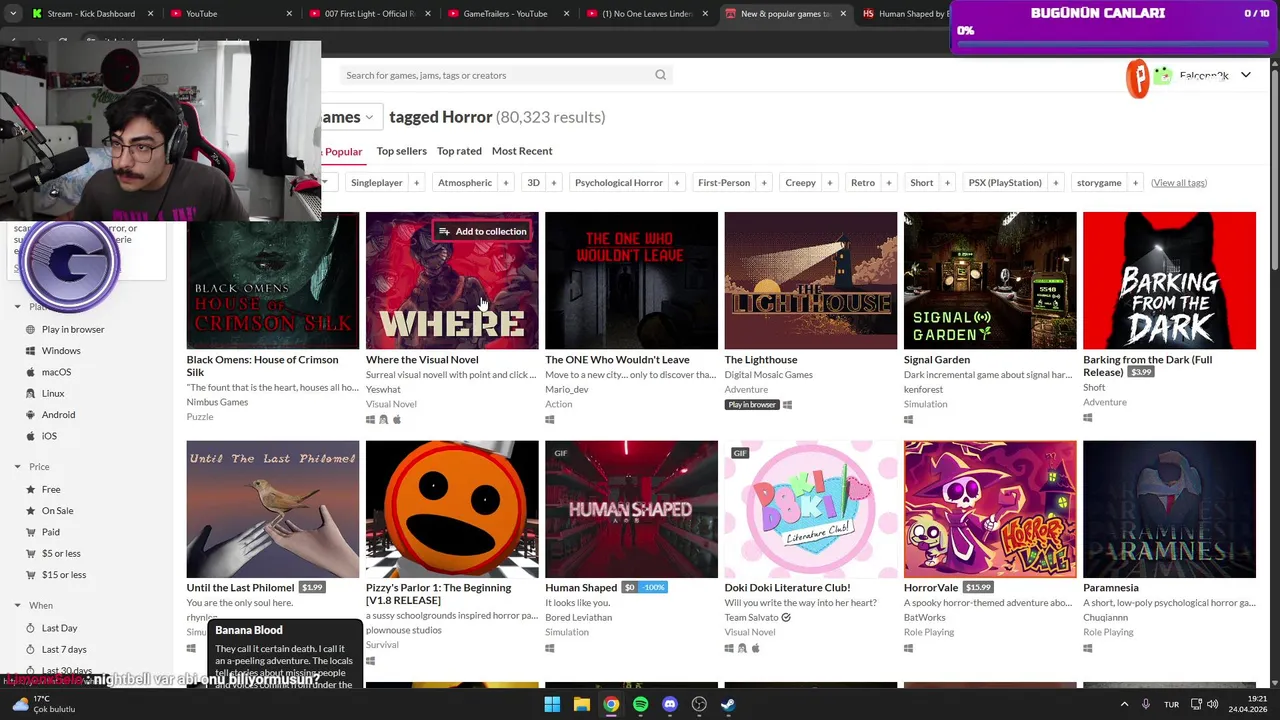Click the Add to collection button

(x=482, y=231)
